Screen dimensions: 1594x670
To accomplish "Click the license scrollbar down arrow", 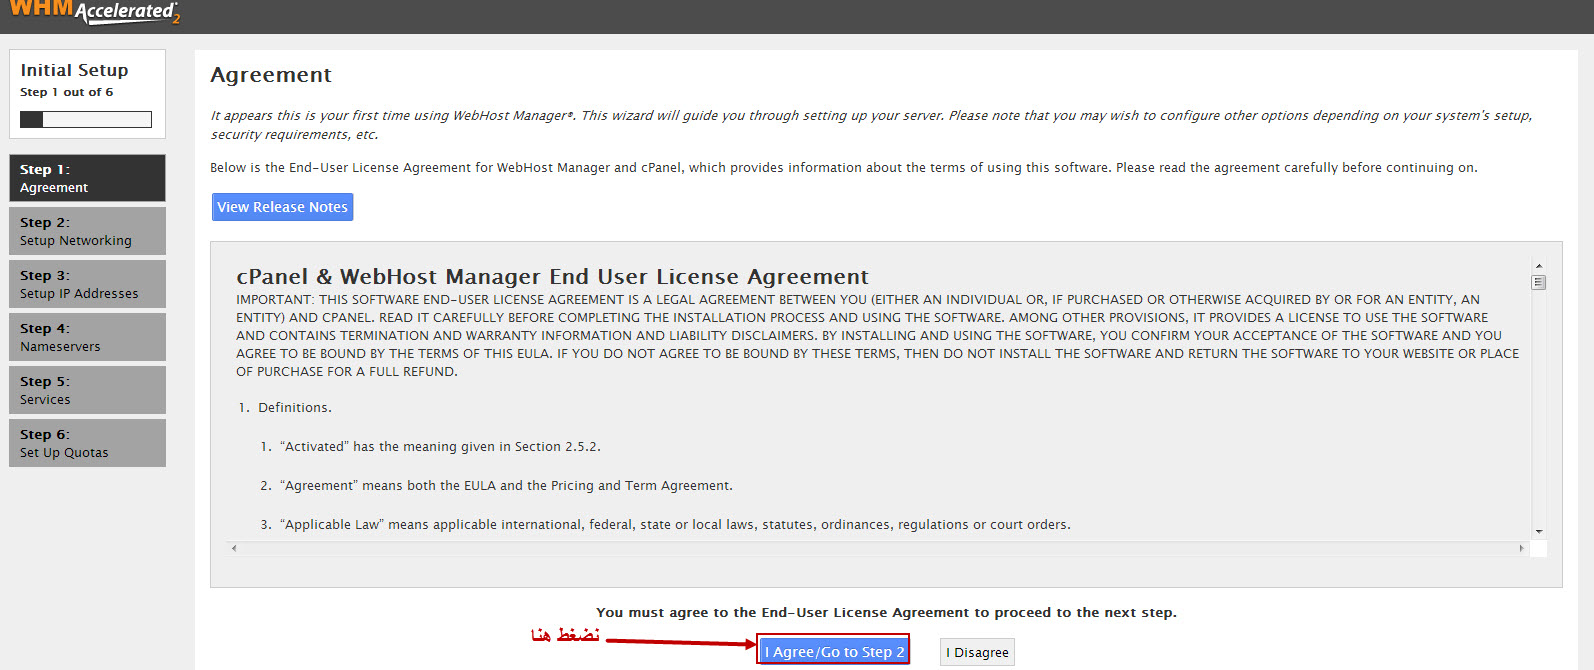I will 1539,532.
